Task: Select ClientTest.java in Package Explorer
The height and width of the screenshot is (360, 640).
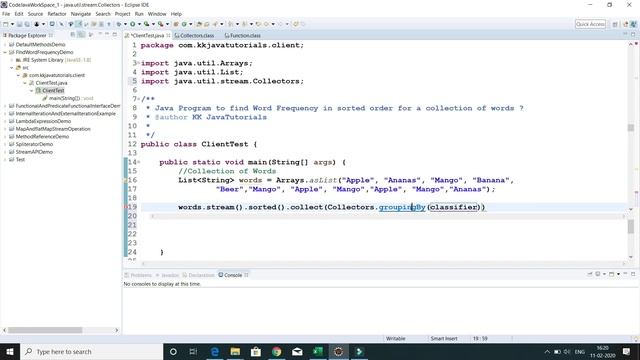Action: pyautogui.click(x=48, y=83)
